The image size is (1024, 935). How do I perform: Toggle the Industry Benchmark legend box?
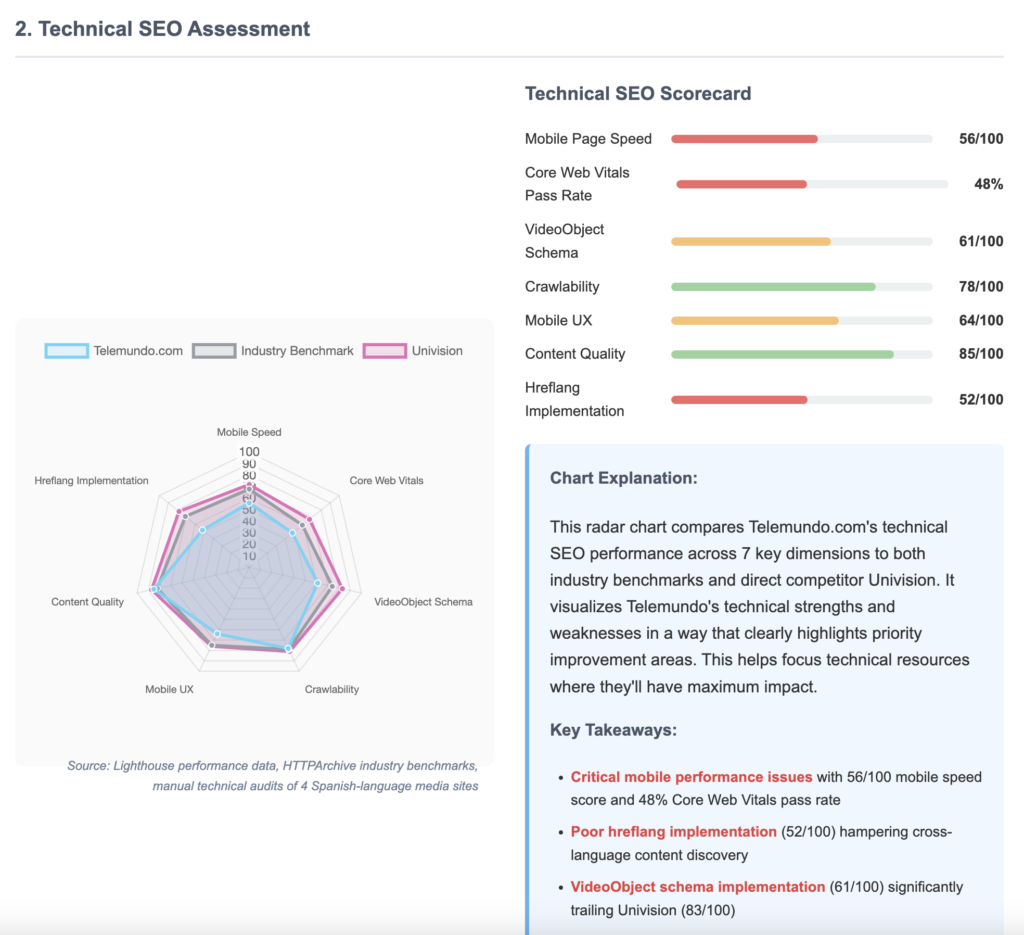(213, 351)
